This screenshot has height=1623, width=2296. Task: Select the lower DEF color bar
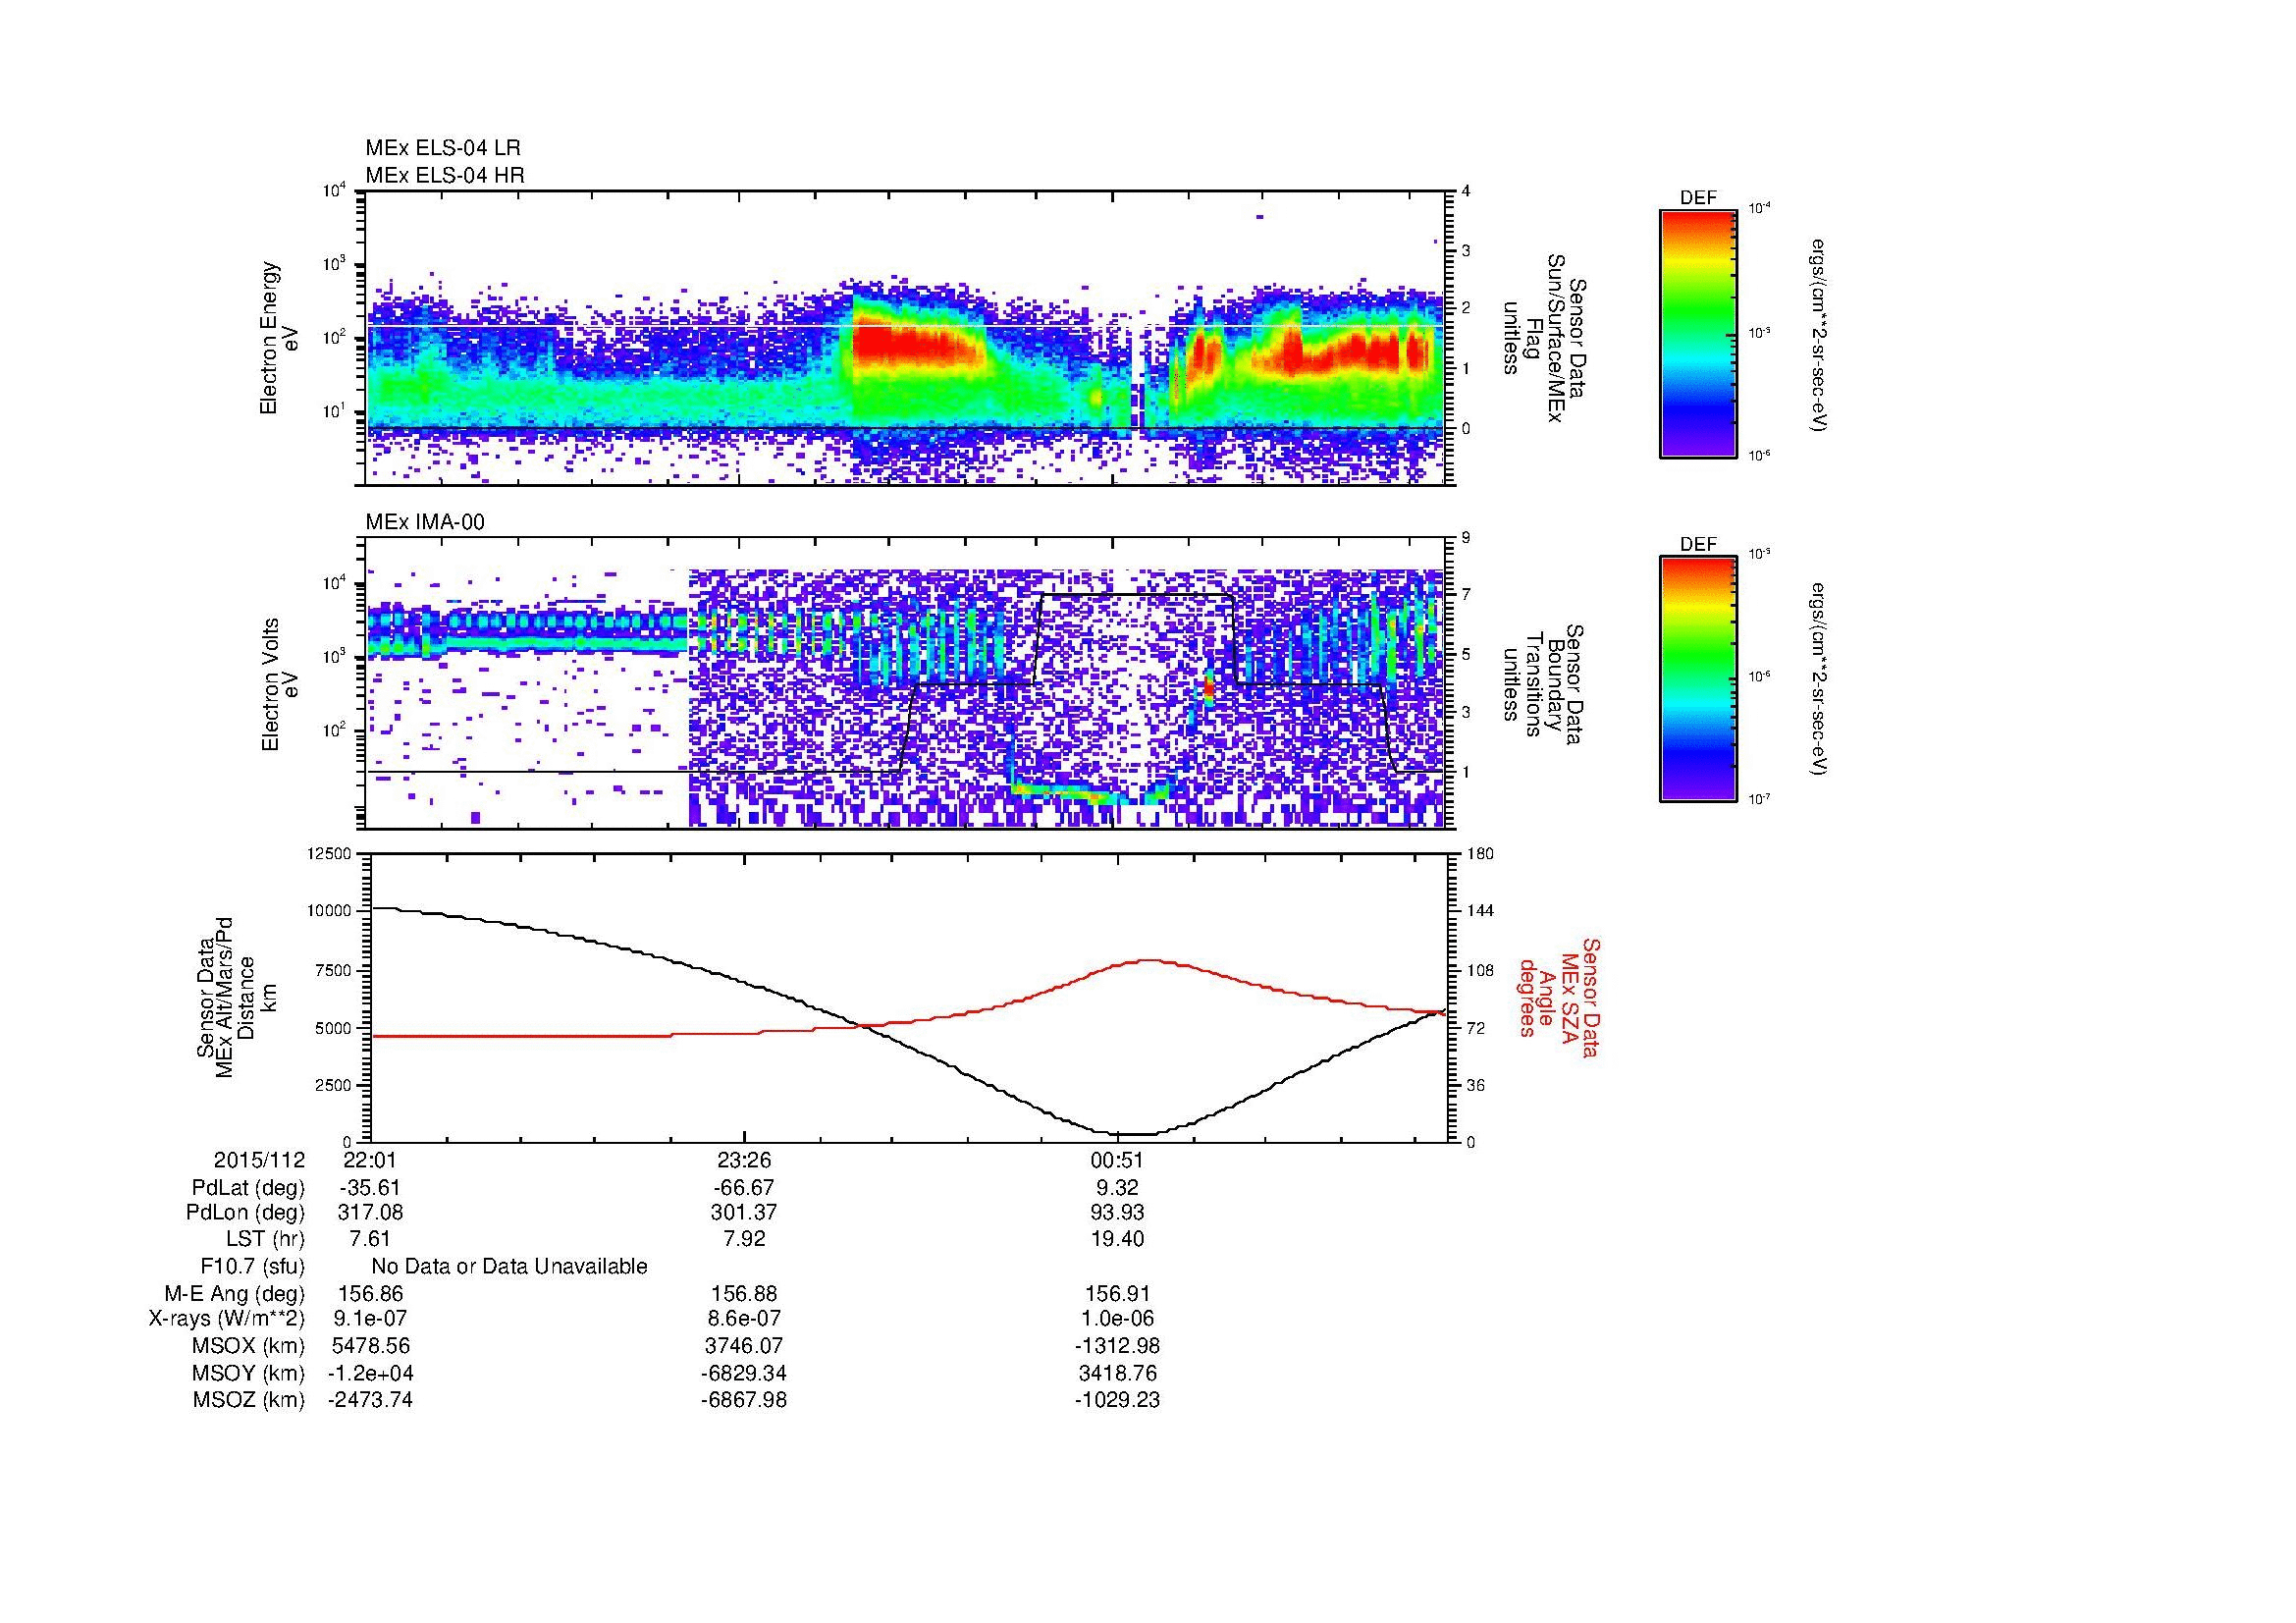pyautogui.click(x=1697, y=680)
